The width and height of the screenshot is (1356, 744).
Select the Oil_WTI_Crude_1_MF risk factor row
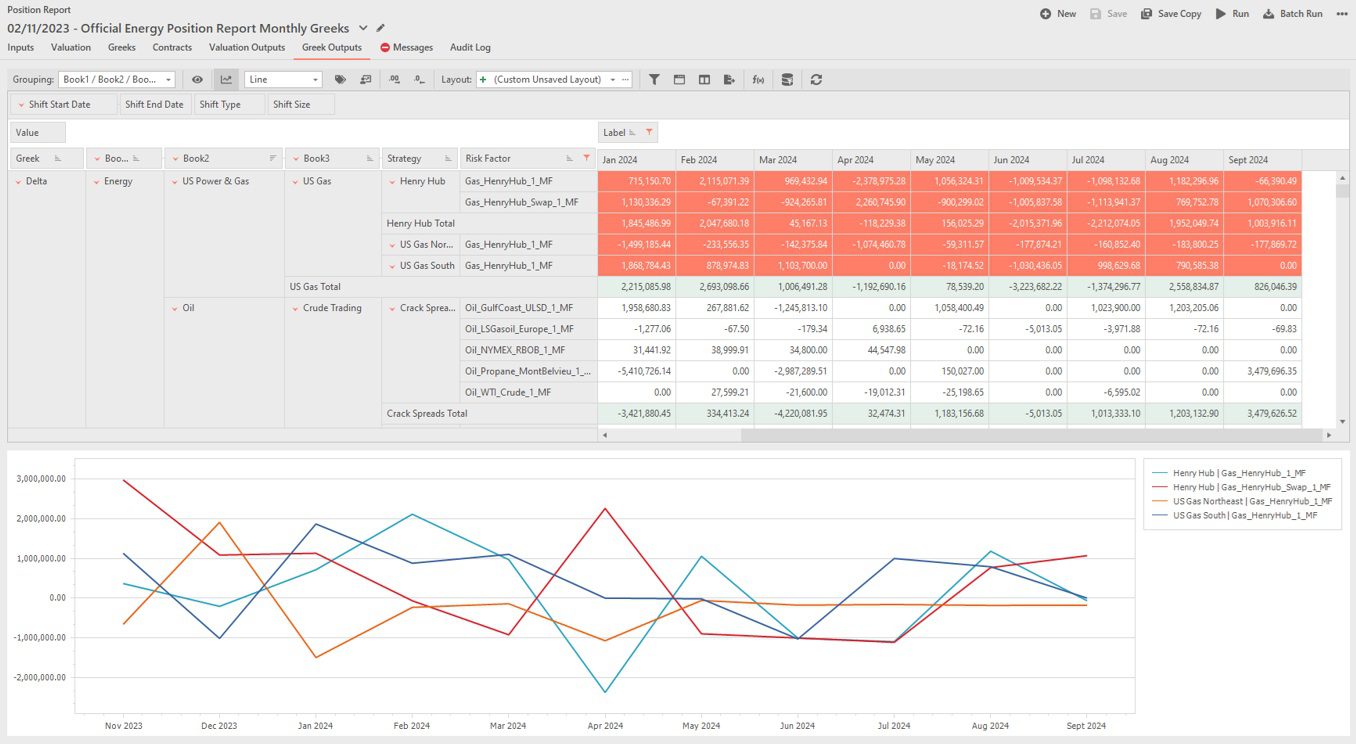coord(528,392)
